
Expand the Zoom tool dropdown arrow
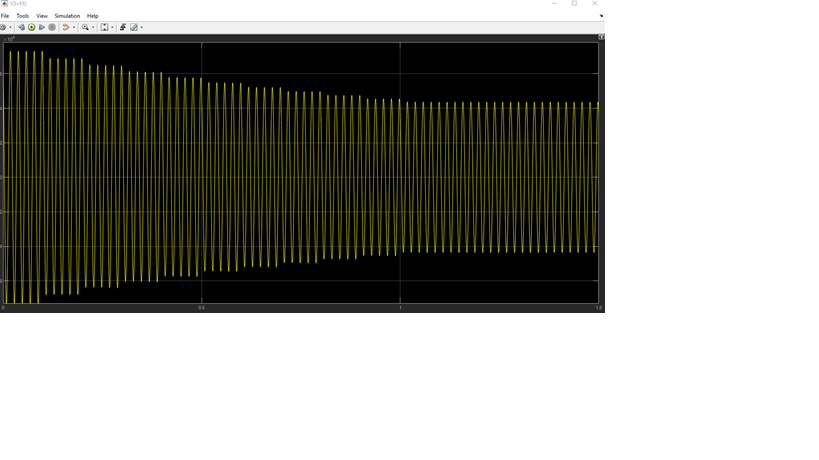click(x=93, y=27)
